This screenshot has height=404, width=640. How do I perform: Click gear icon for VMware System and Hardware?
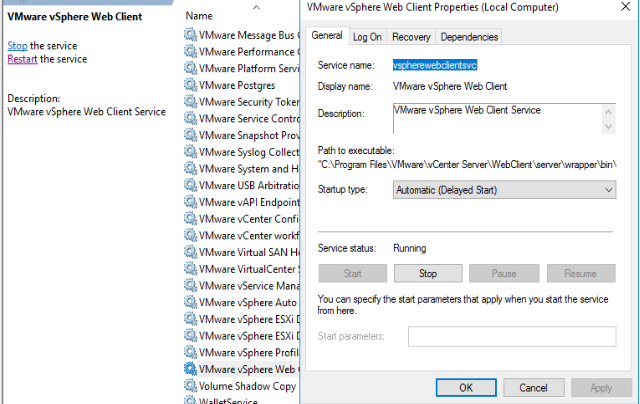coord(190,169)
